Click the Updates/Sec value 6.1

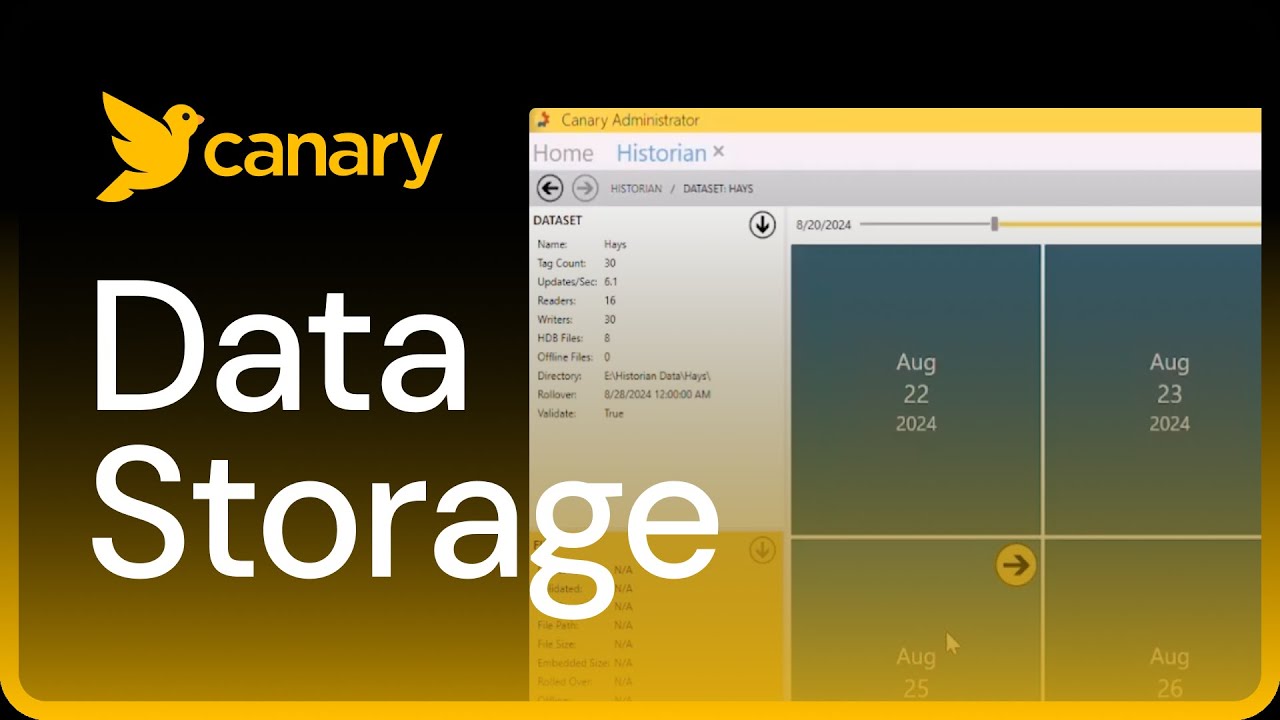611,282
